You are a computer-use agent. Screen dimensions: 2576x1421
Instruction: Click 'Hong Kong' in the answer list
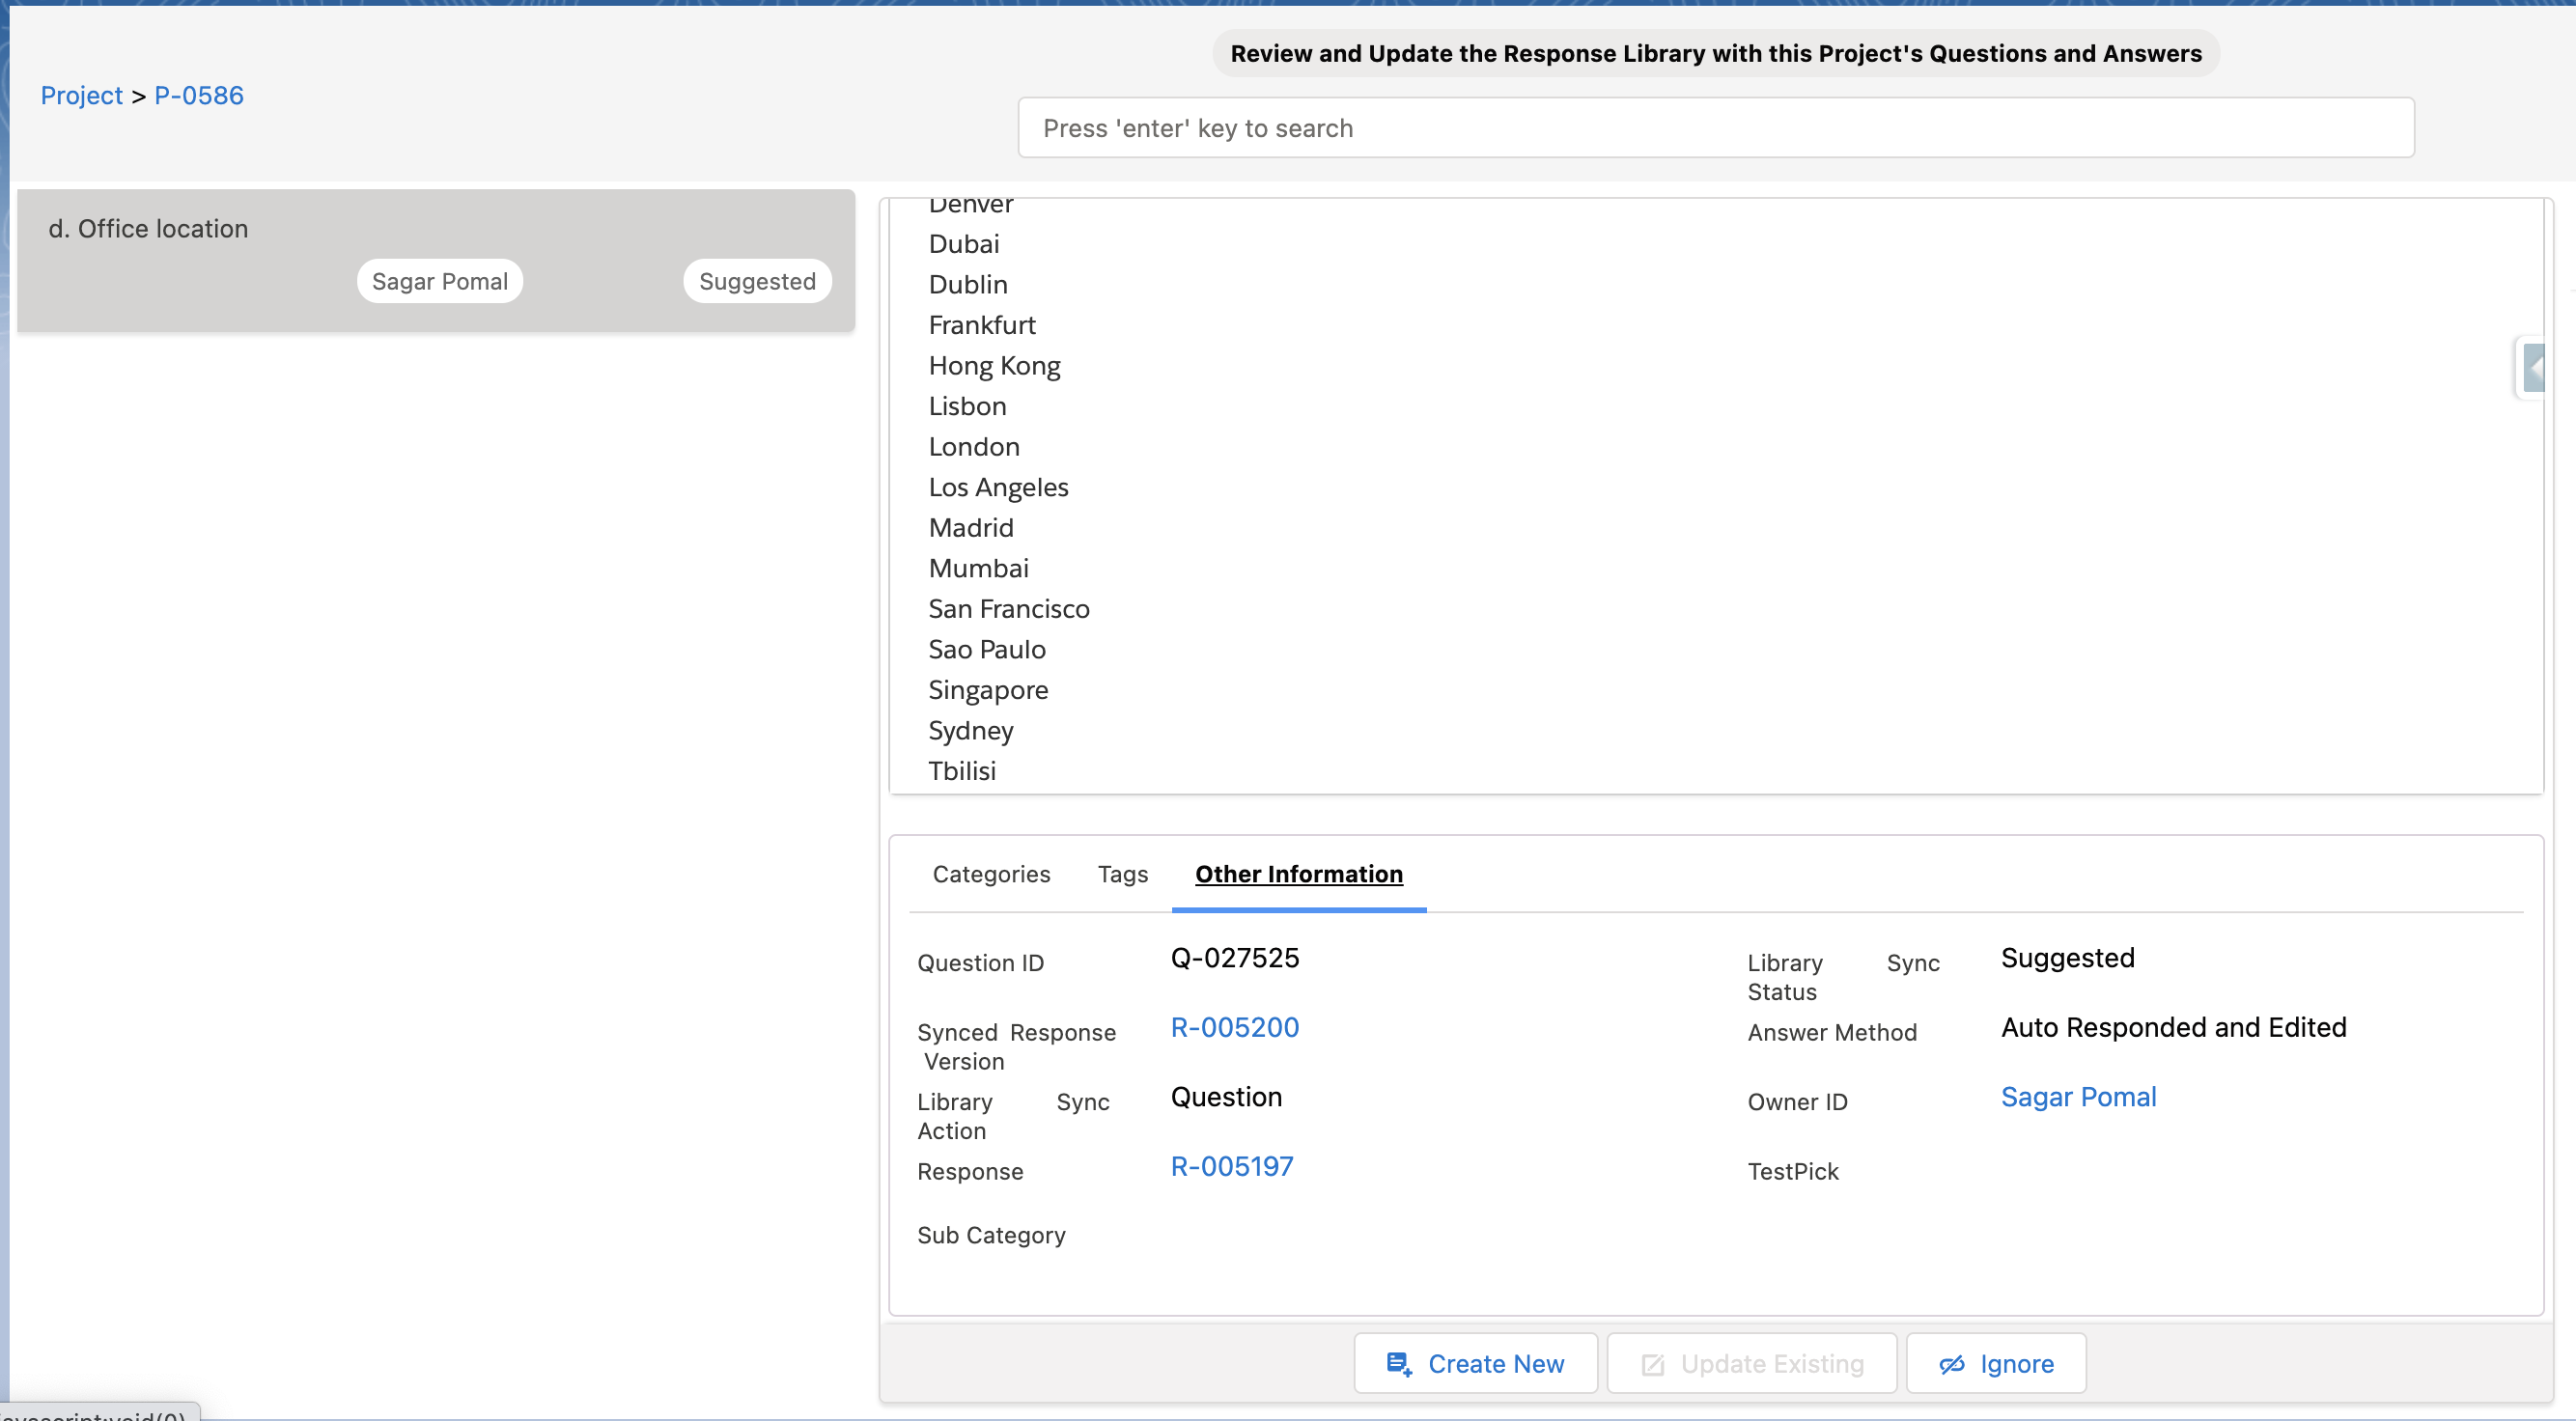tap(994, 366)
